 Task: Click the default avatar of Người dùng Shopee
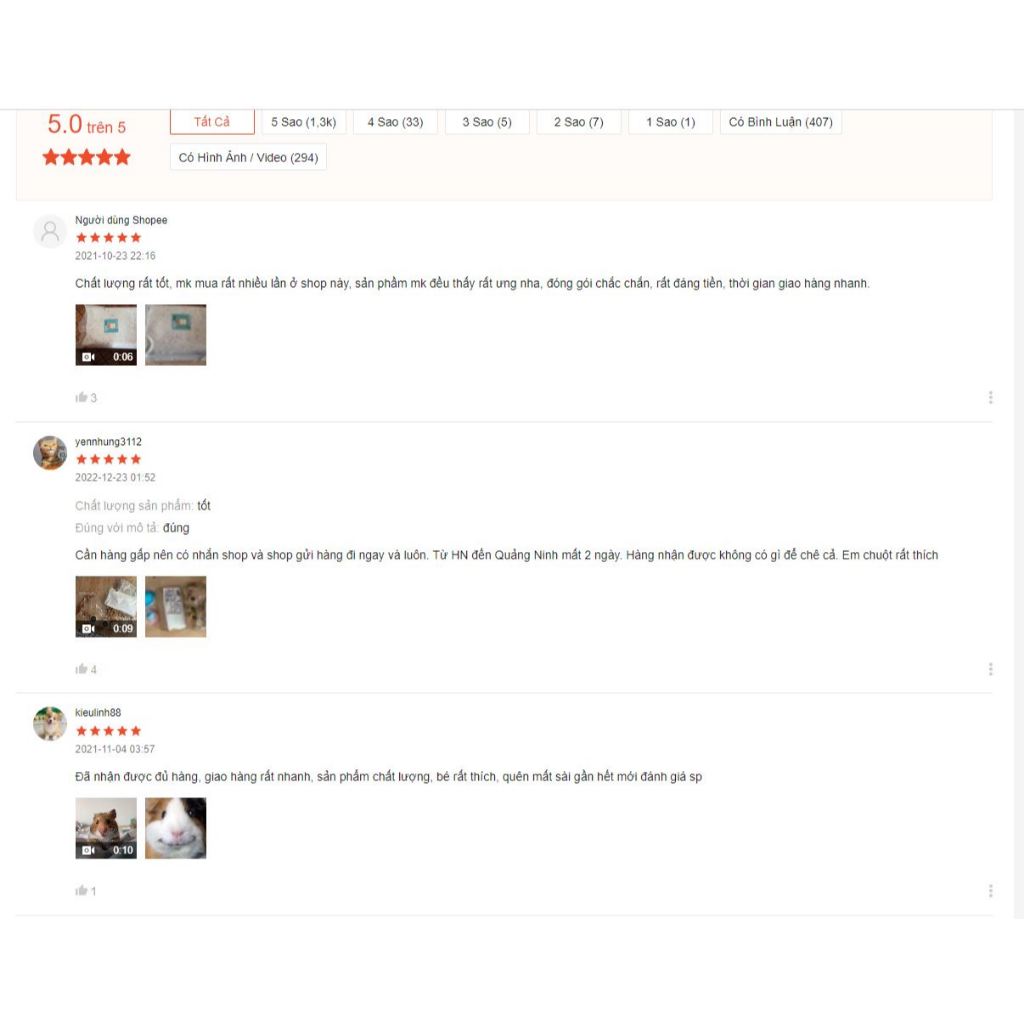click(50, 231)
